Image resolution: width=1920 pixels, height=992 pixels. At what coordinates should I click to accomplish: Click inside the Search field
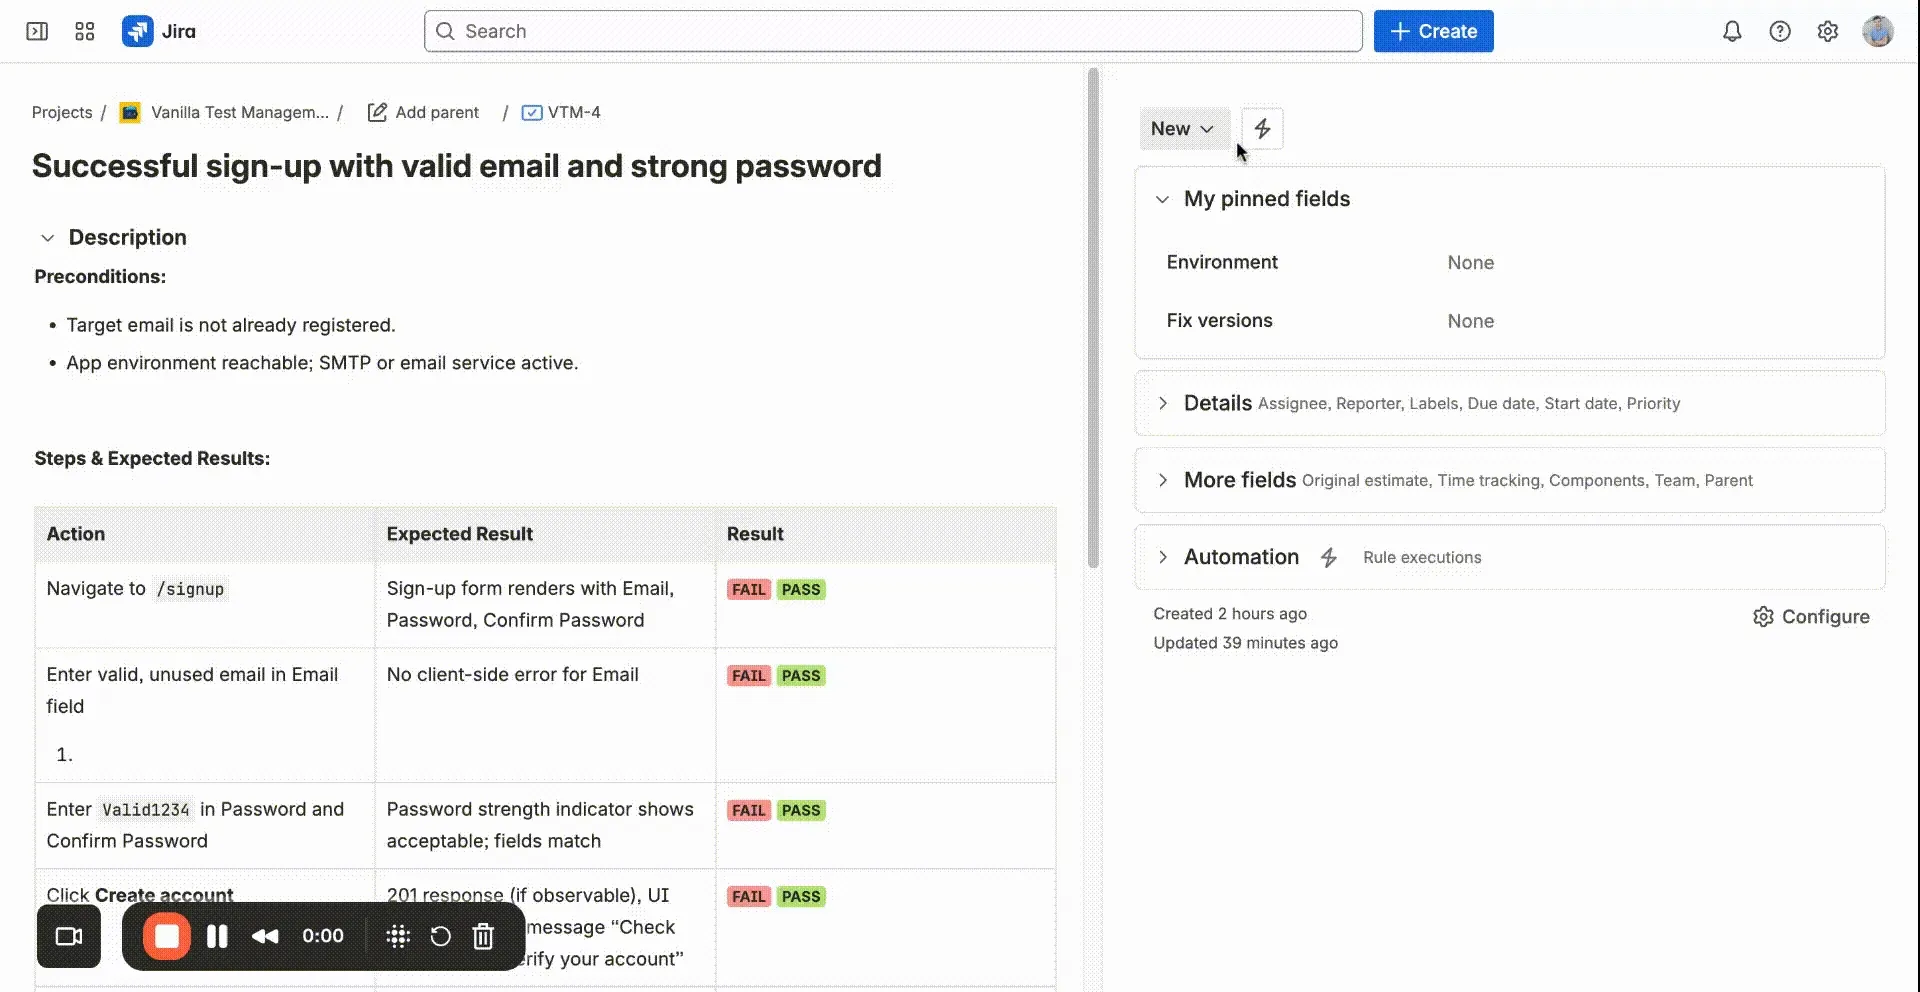tap(892, 31)
